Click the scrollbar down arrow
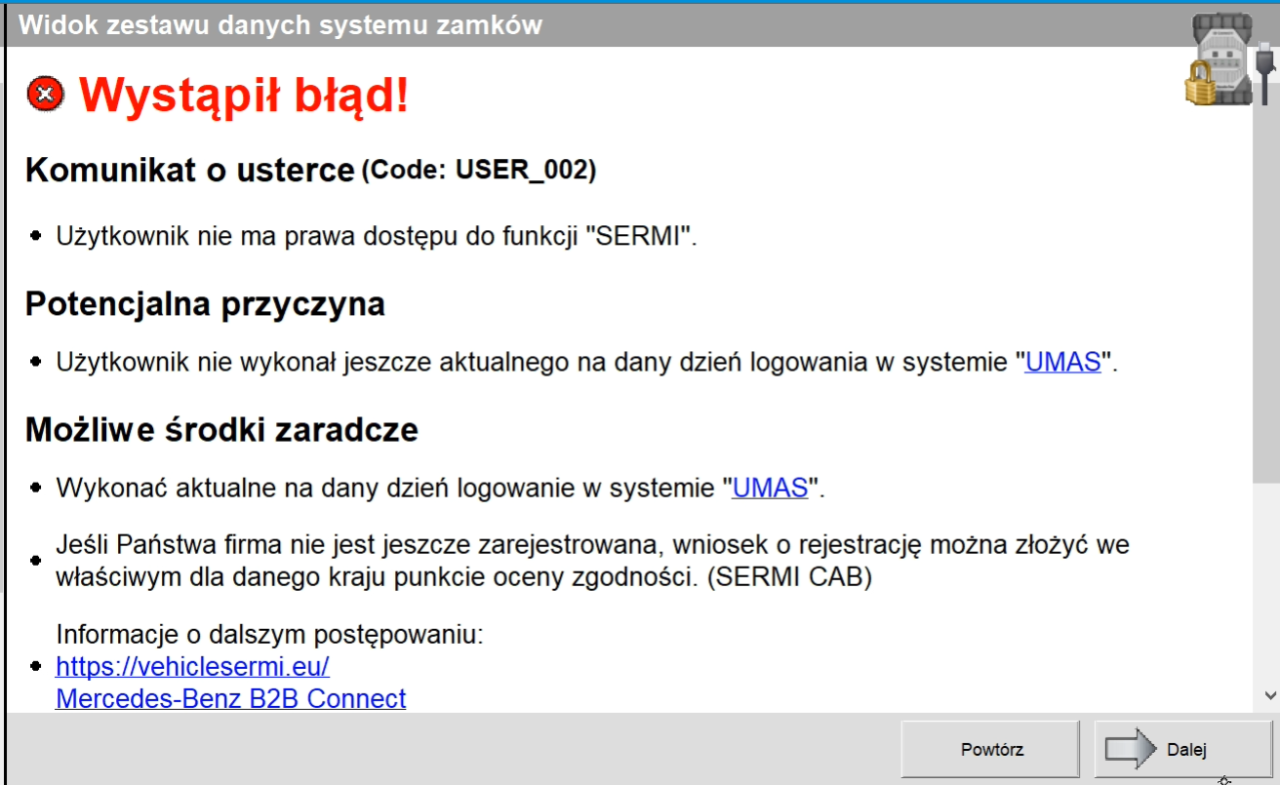1280x785 pixels. pos(1269,695)
